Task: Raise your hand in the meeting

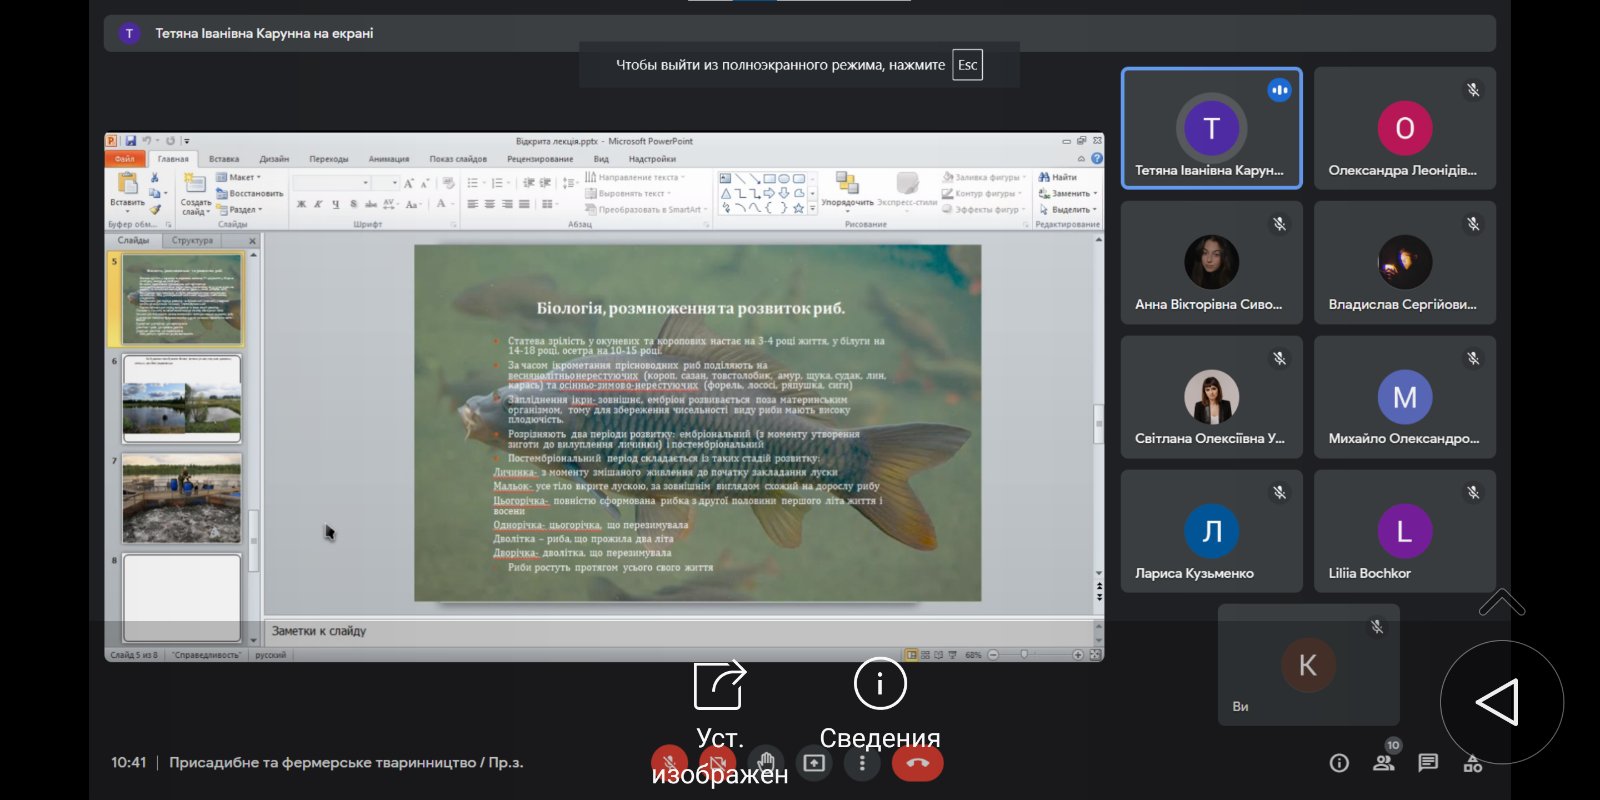Action: (x=766, y=763)
